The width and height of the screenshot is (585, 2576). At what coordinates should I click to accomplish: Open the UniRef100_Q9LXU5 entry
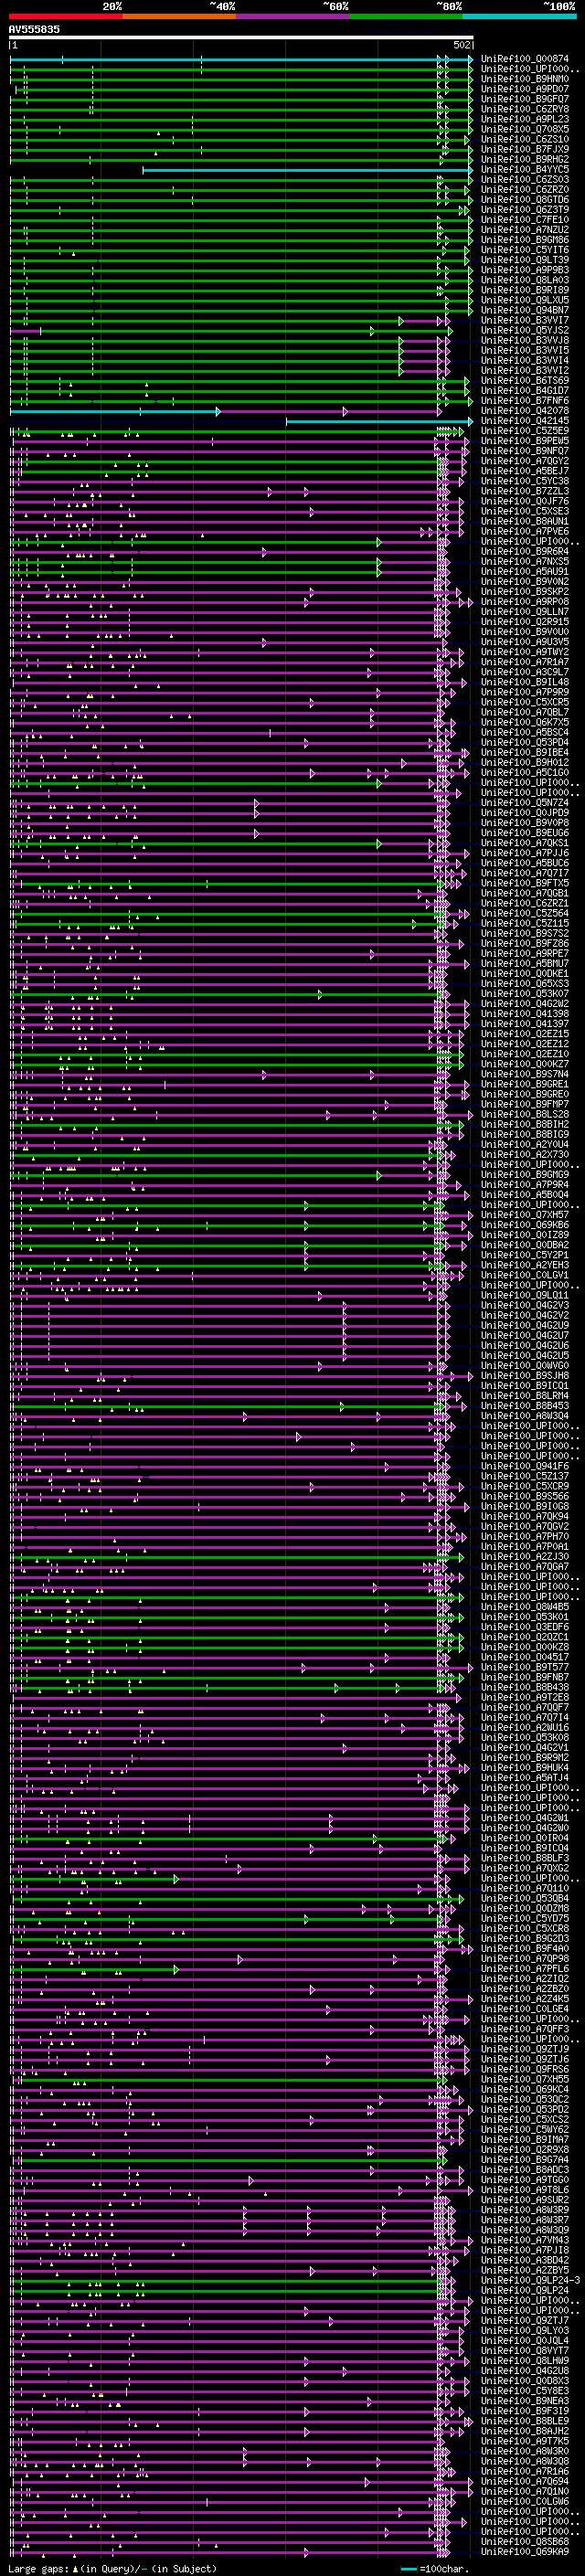525,300
